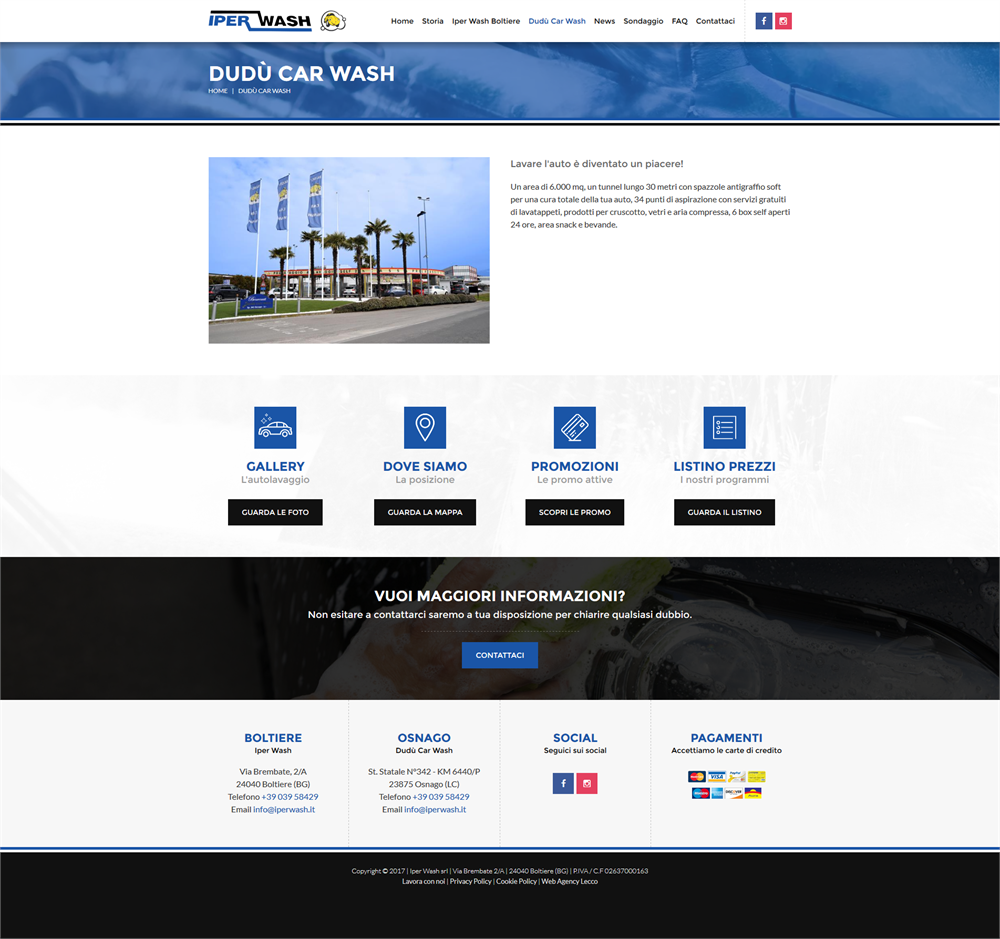Click the OSNAGO footer heading
This screenshot has width=1000, height=939.
pyautogui.click(x=424, y=738)
